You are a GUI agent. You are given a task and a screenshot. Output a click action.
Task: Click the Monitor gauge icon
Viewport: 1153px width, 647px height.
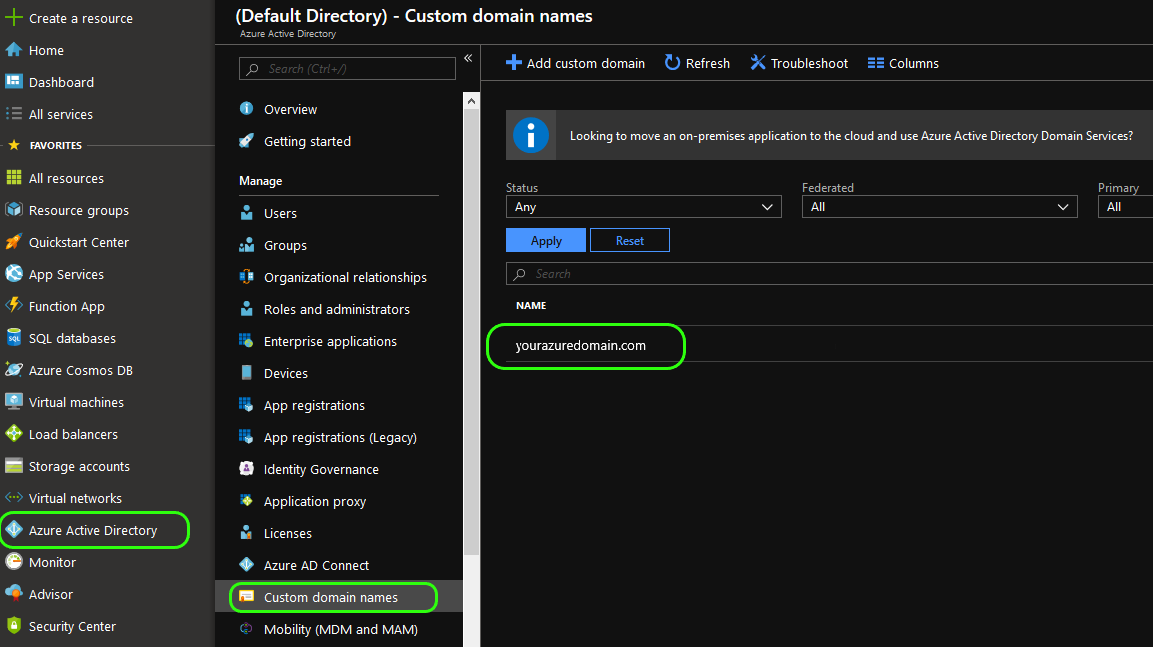pos(13,562)
